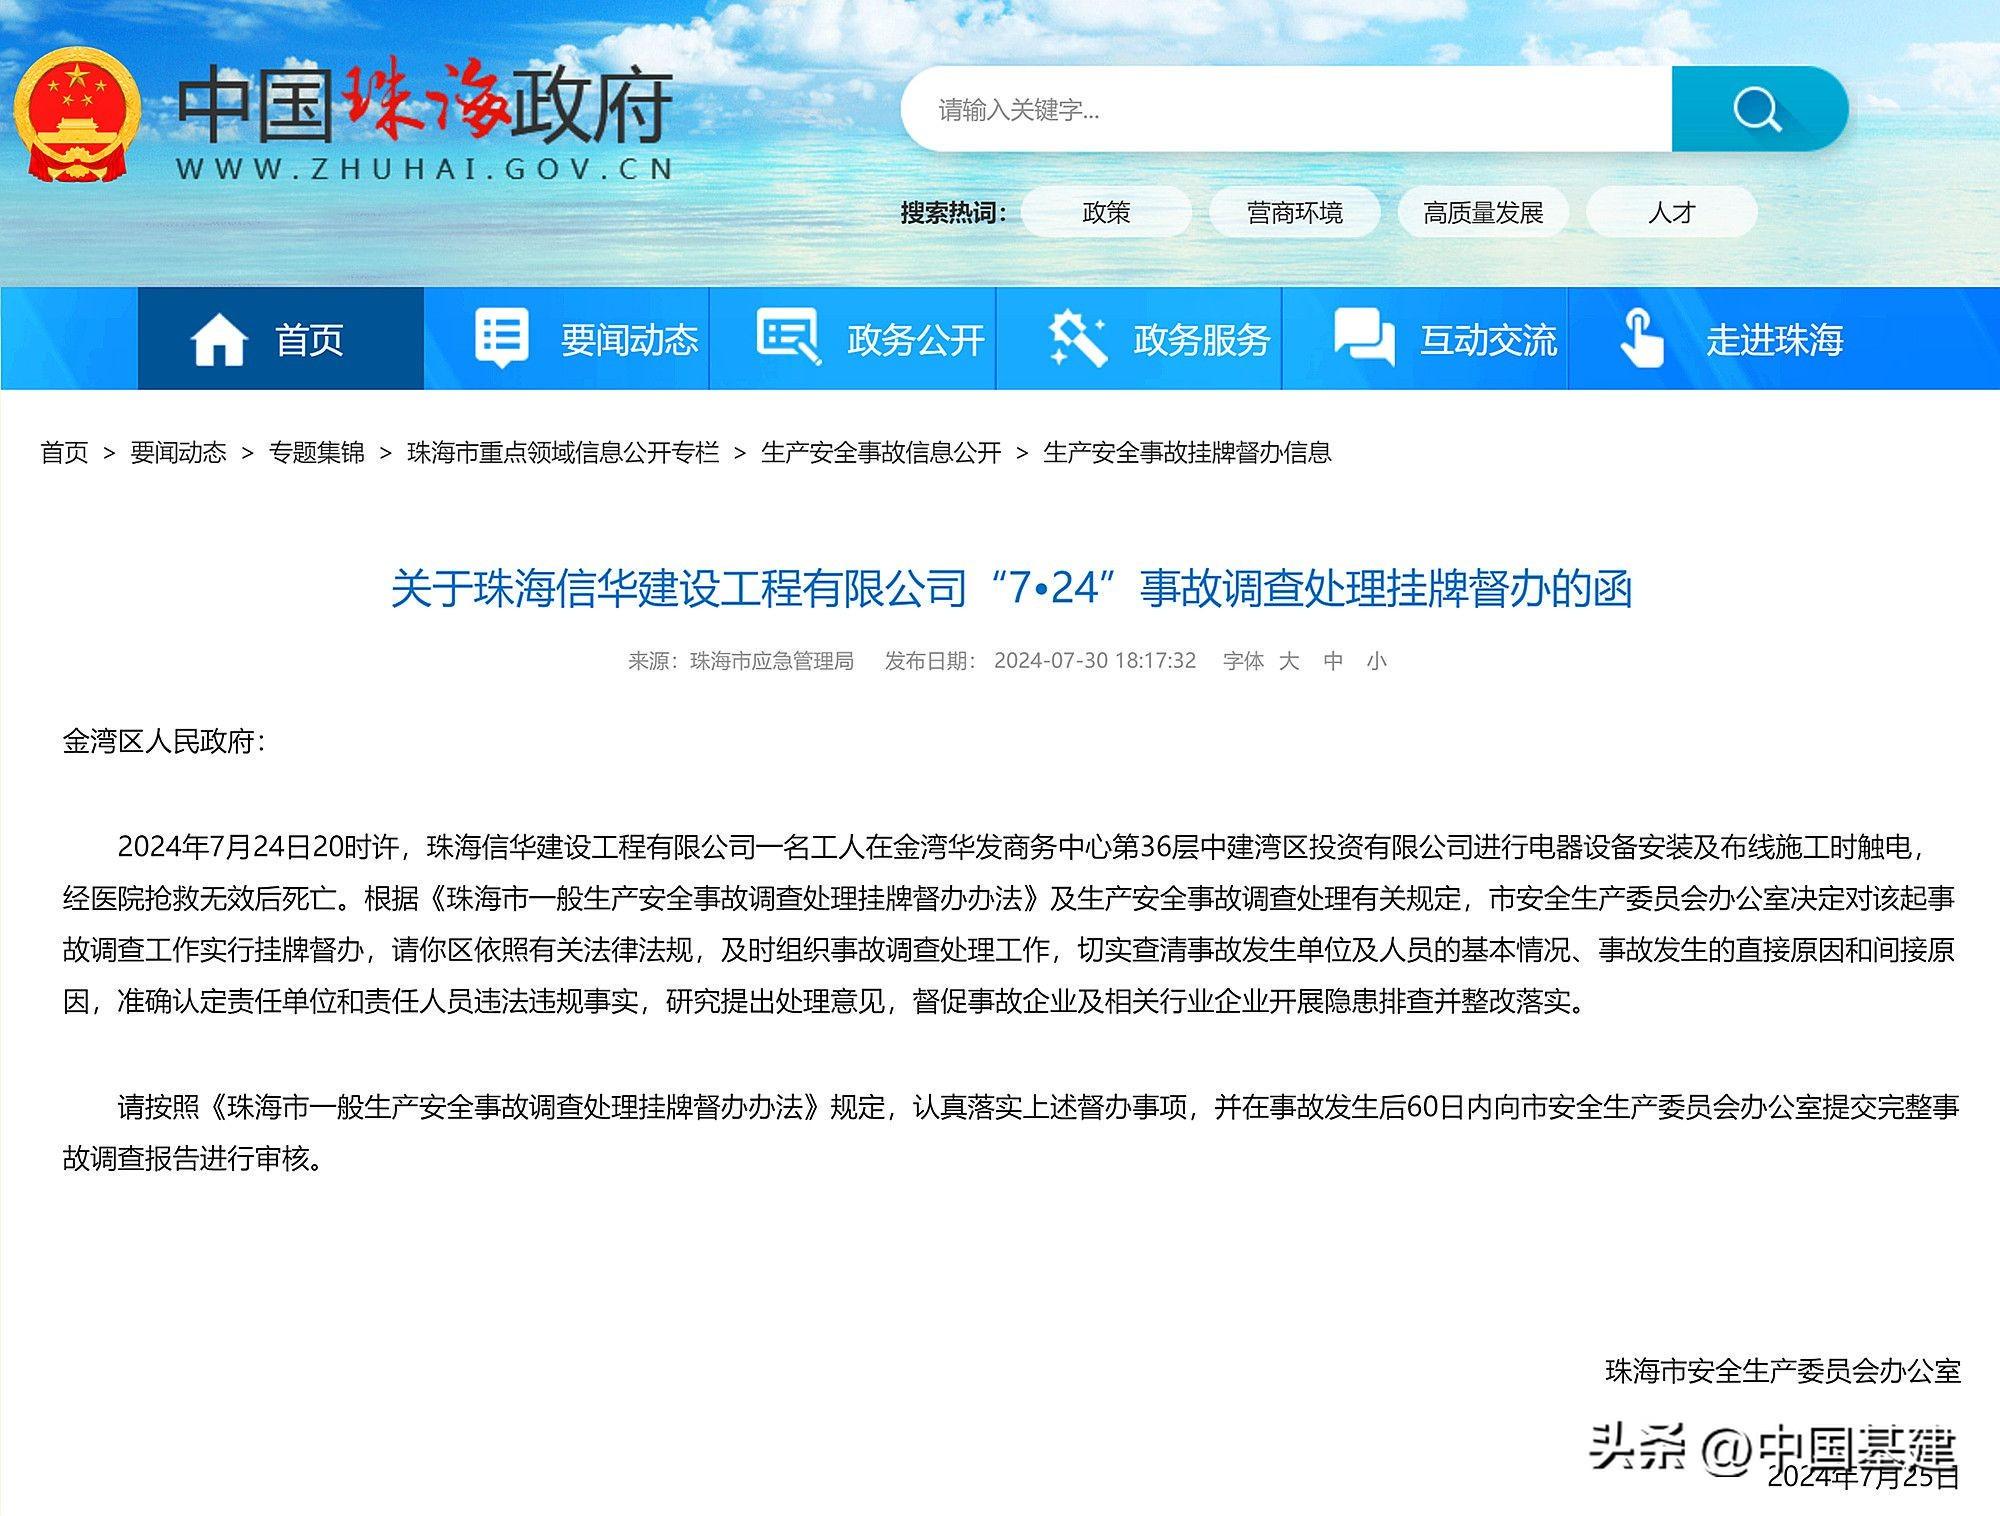The height and width of the screenshot is (1516, 2000).
Task: Click the salutation 金湾区人民政府
Action: point(164,741)
